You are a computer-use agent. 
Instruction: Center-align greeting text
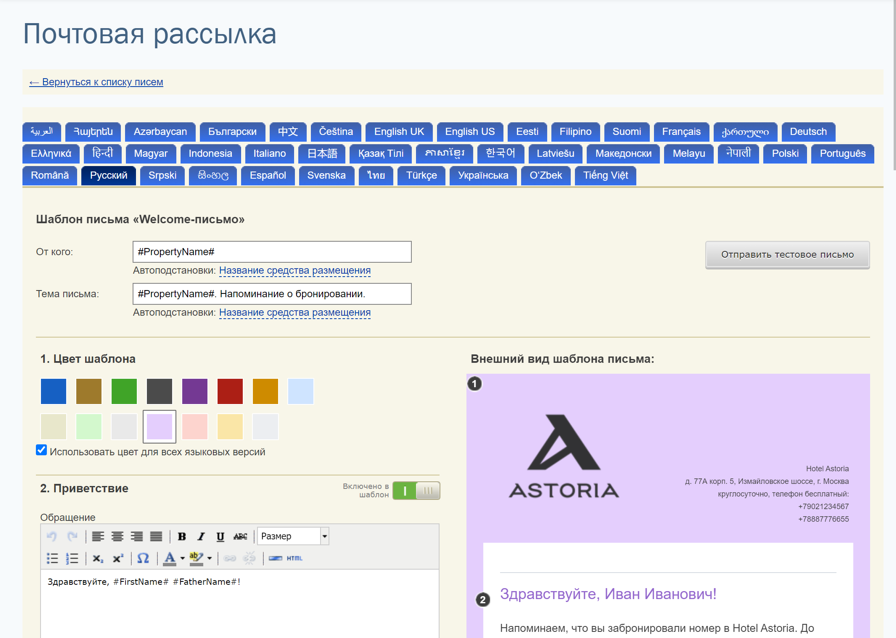tap(117, 536)
